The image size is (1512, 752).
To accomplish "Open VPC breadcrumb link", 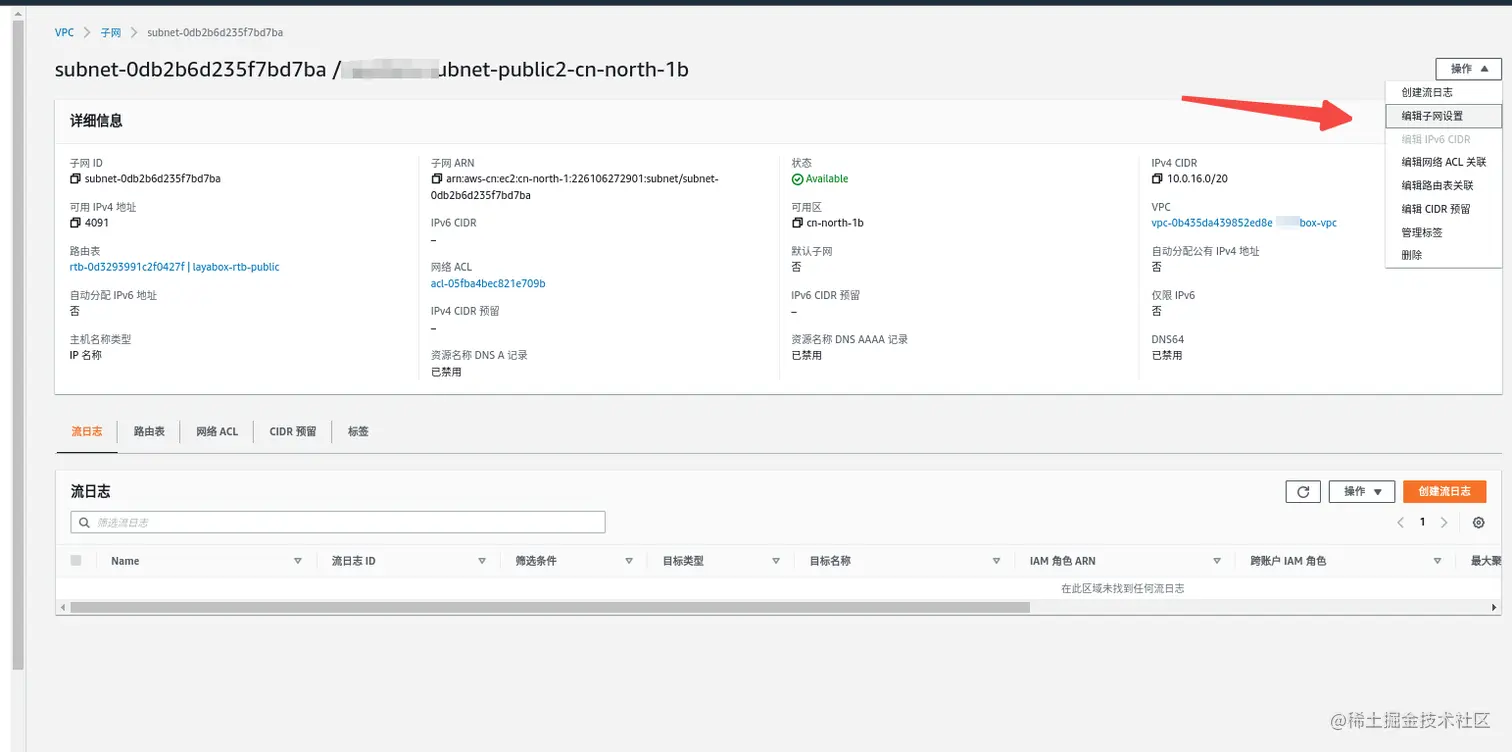I will 64,32.
